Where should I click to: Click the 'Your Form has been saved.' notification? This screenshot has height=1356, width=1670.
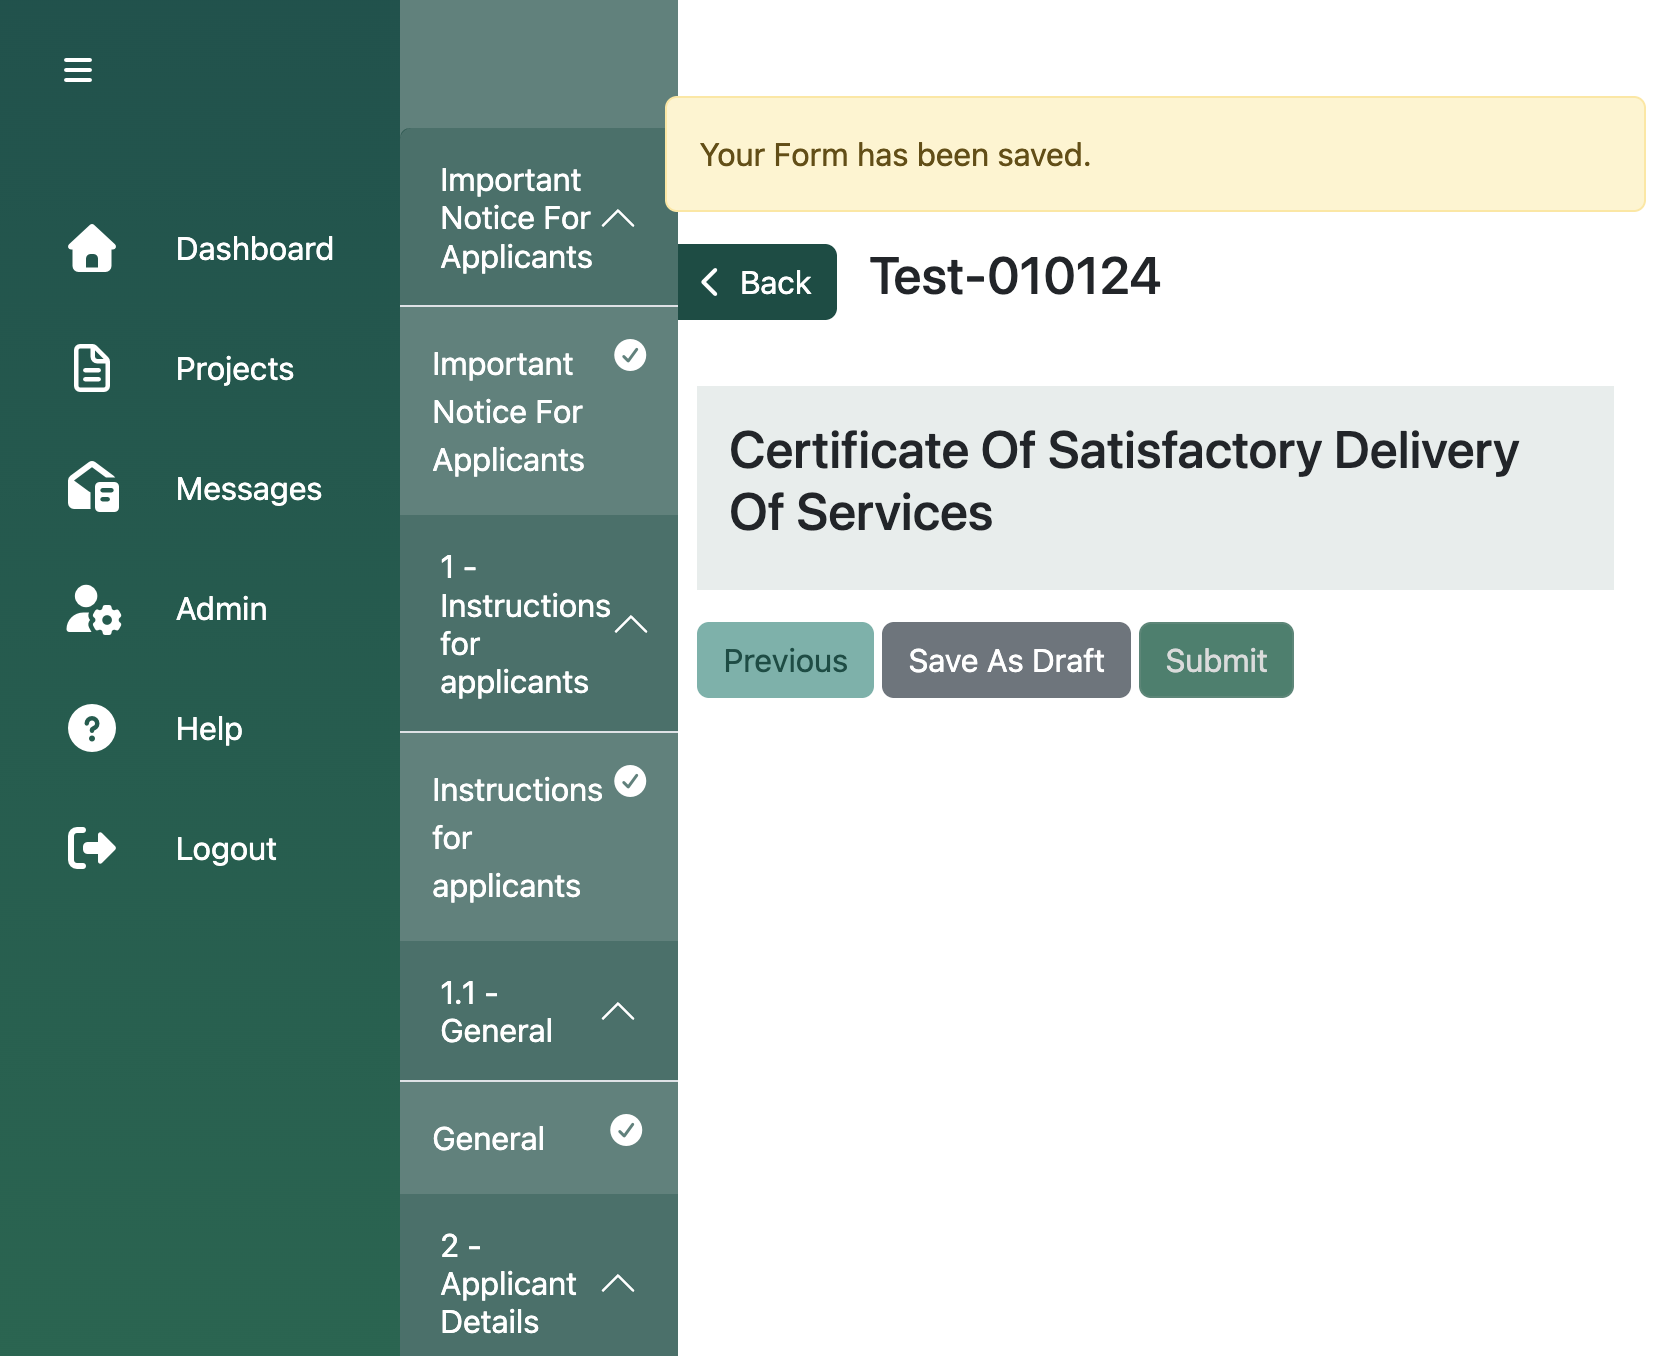coord(1155,154)
